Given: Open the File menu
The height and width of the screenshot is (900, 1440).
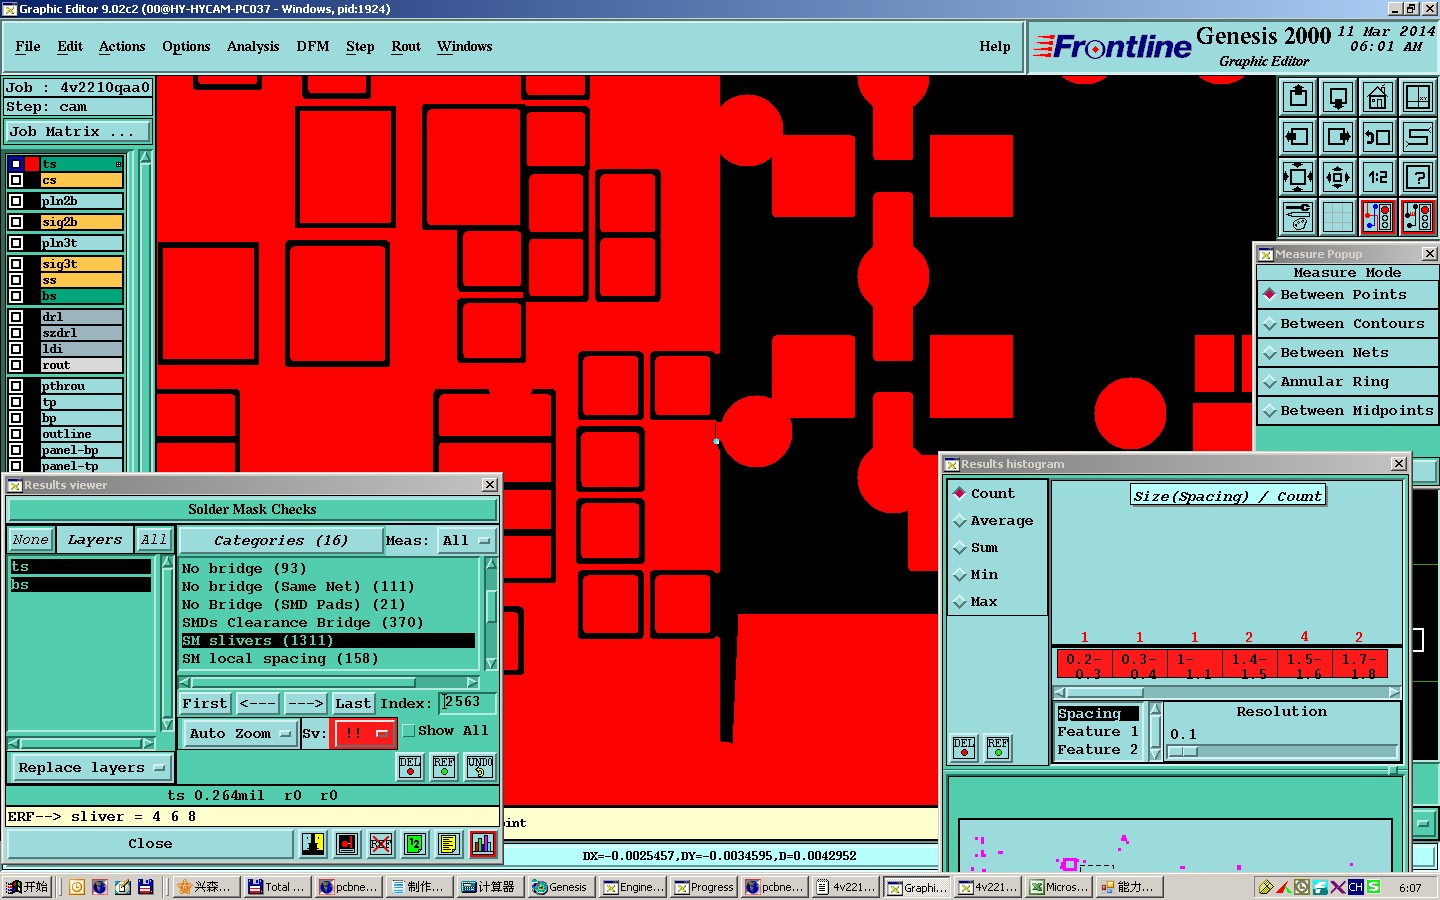Looking at the screenshot, I should click(x=28, y=47).
